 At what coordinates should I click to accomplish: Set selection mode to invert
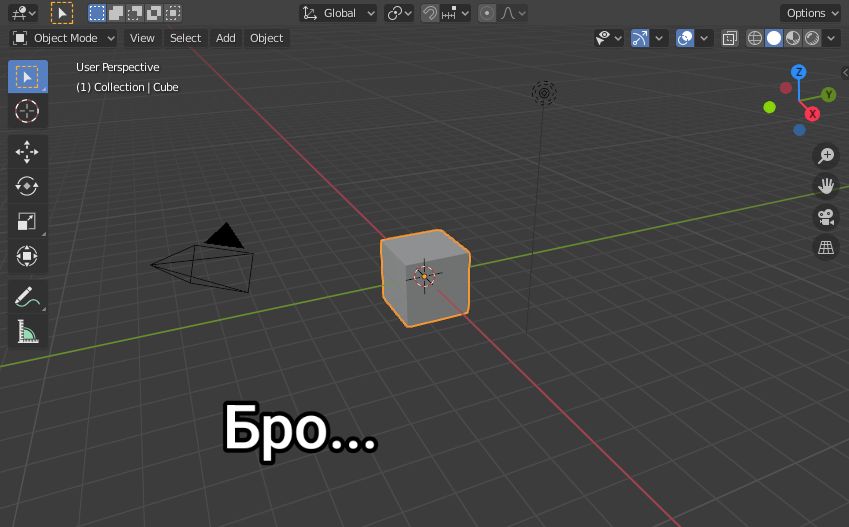click(154, 13)
